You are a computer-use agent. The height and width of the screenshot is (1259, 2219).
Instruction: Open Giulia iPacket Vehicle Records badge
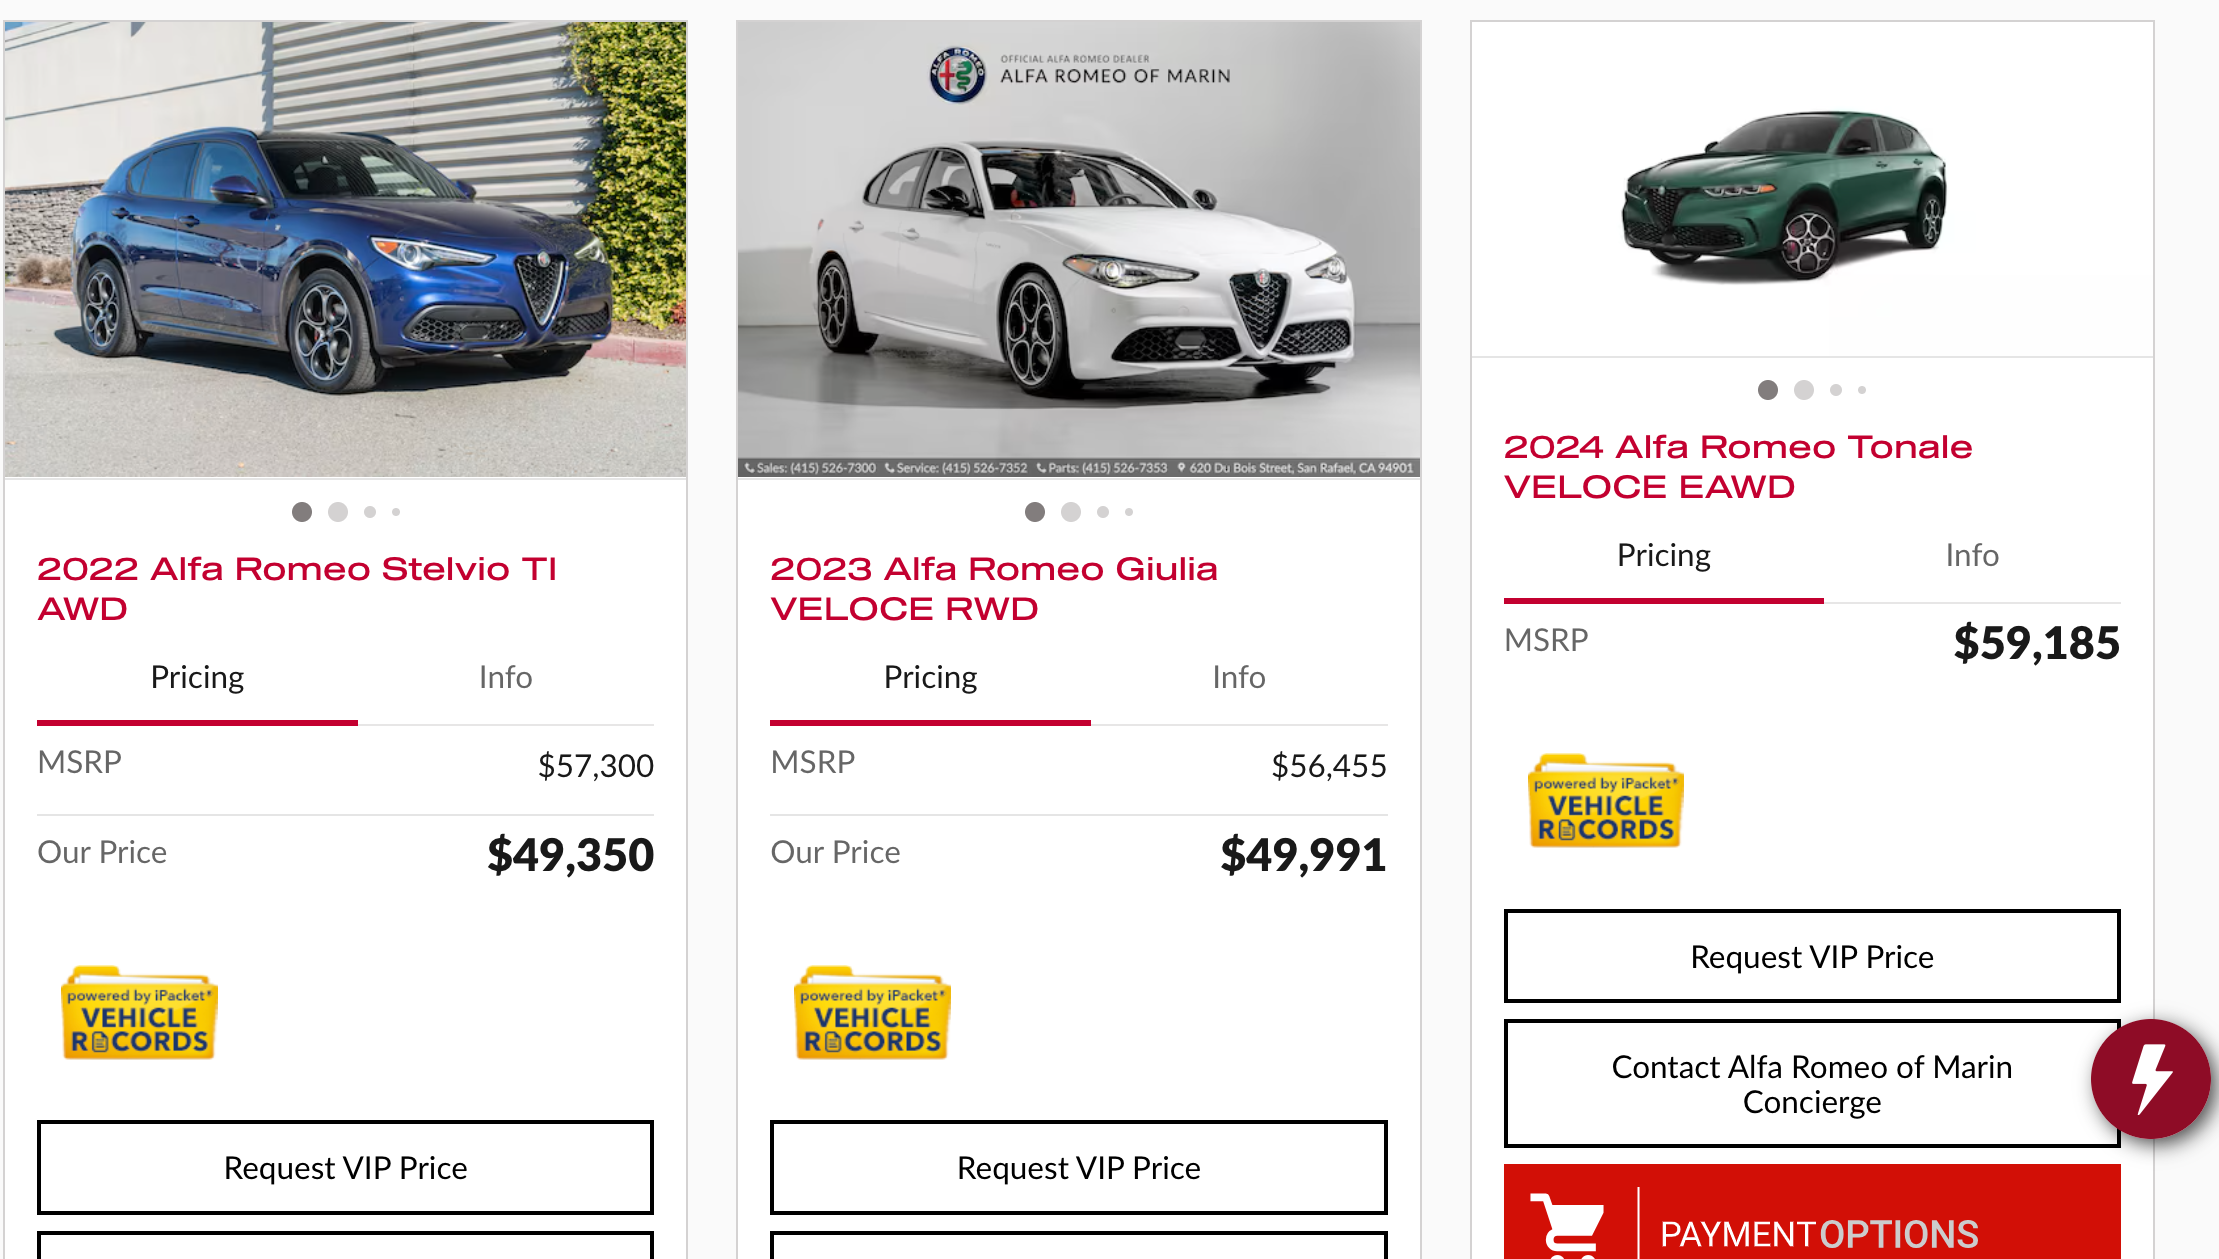click(x=873, y=1014)
